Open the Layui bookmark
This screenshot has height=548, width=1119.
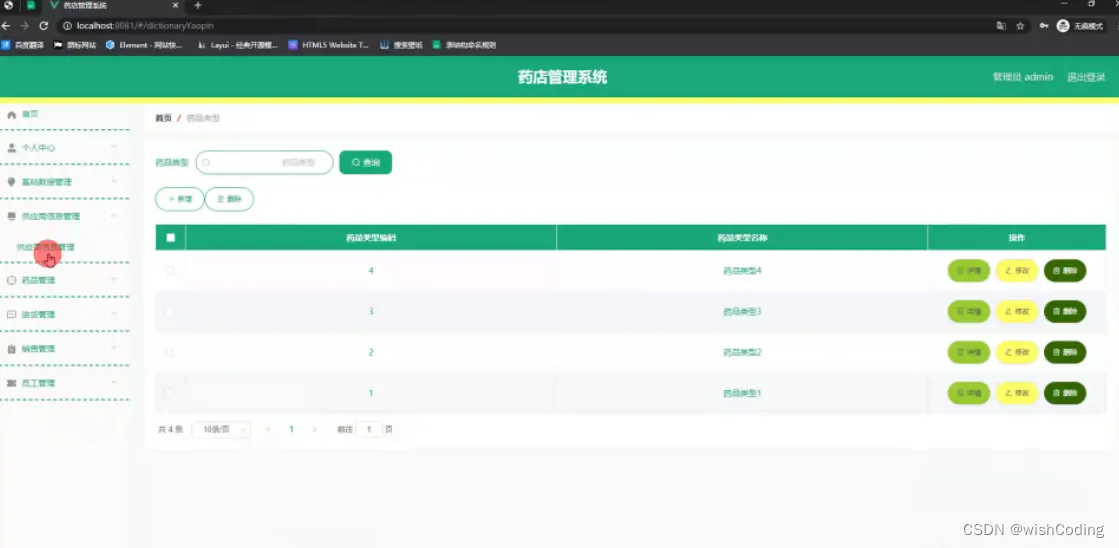[238, 45]
